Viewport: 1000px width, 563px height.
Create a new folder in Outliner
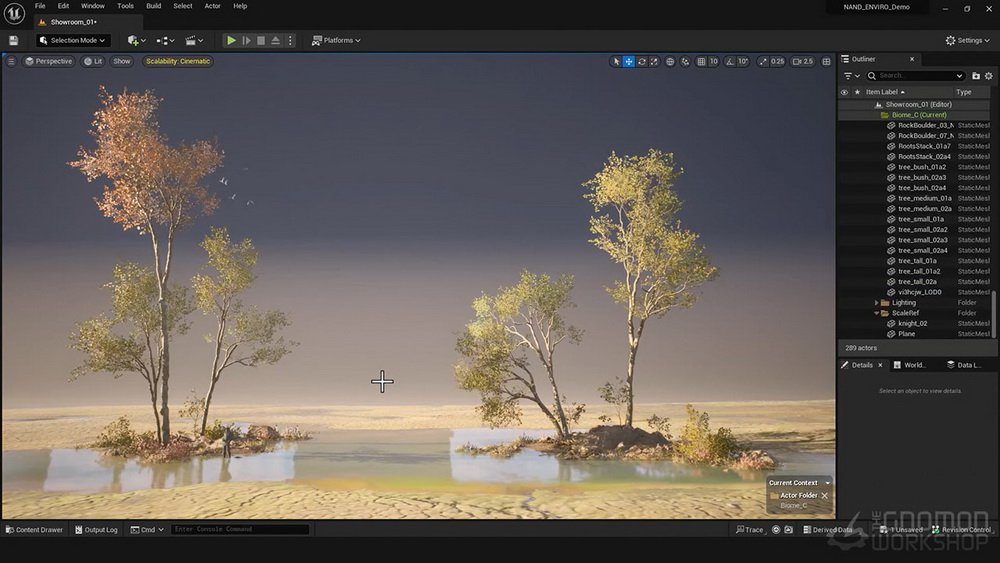976,76
